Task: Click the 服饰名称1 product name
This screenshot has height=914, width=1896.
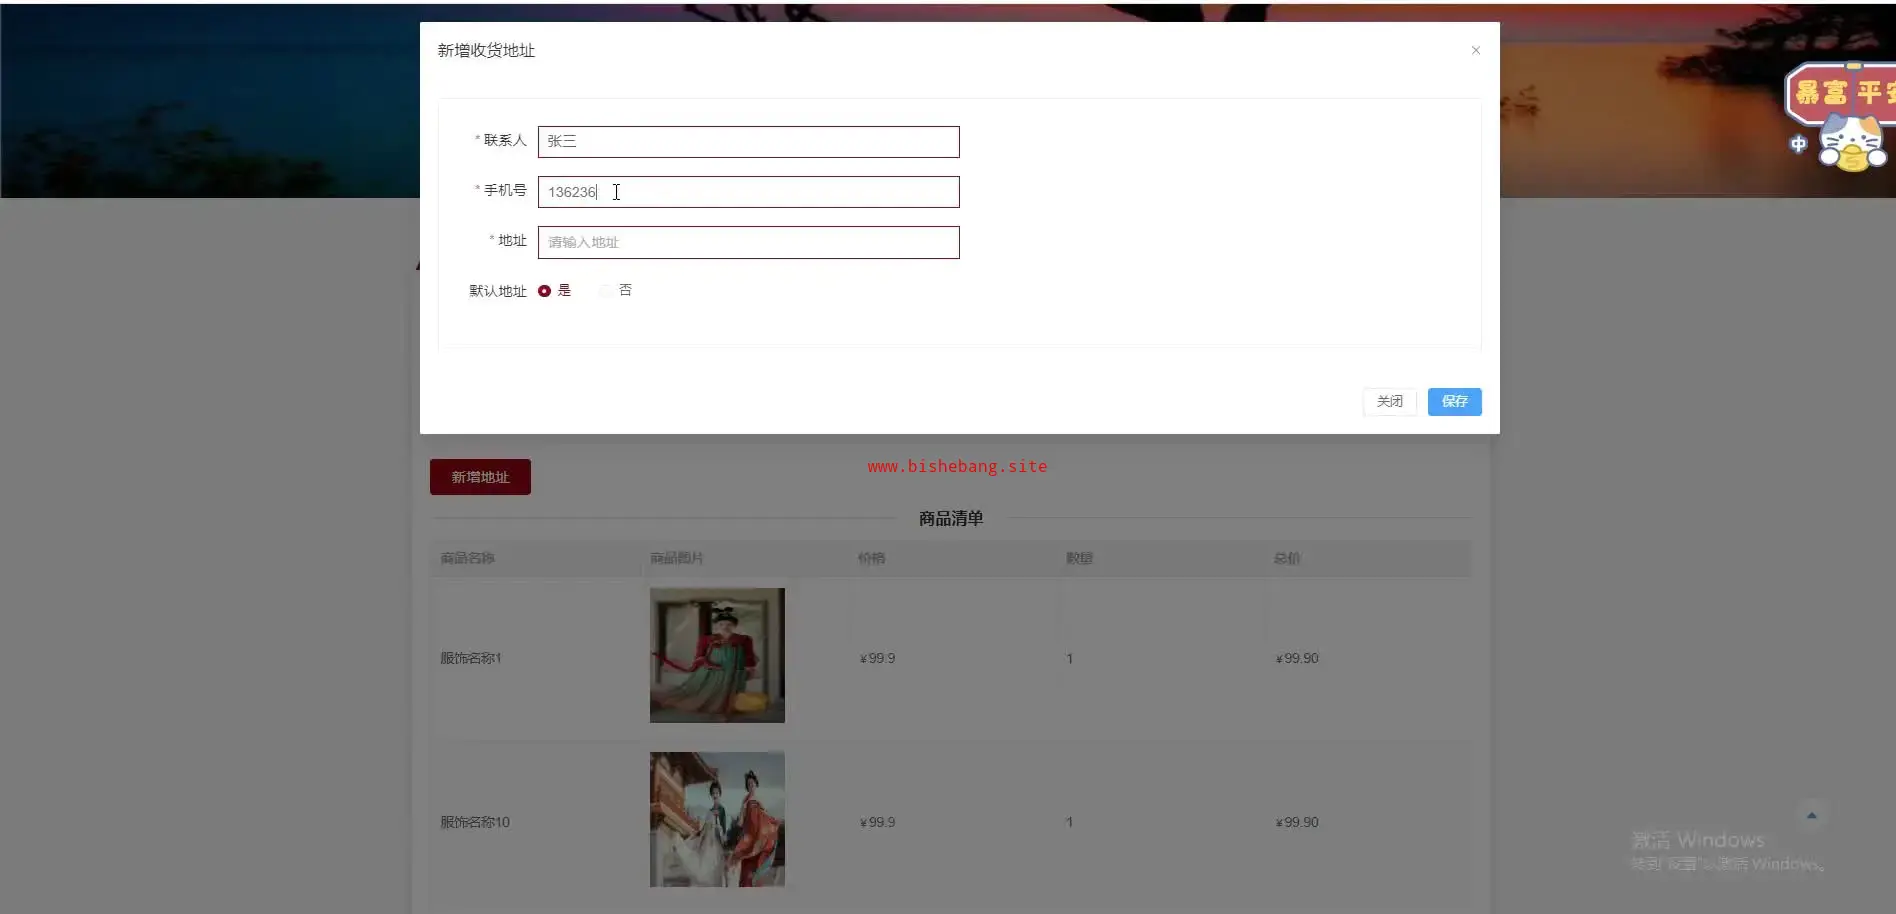Action: coord(471,658)
